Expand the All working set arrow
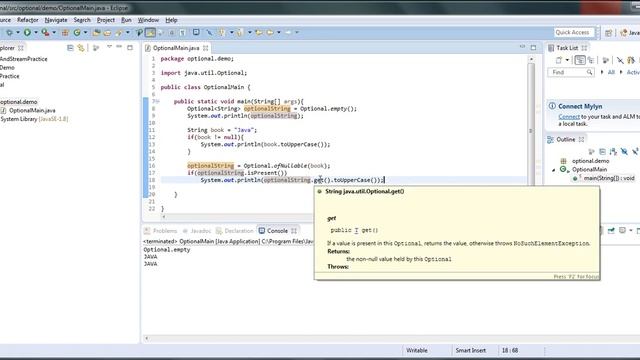Image resolution: width=640 pixels, height=360 pixels. (602, 72)
